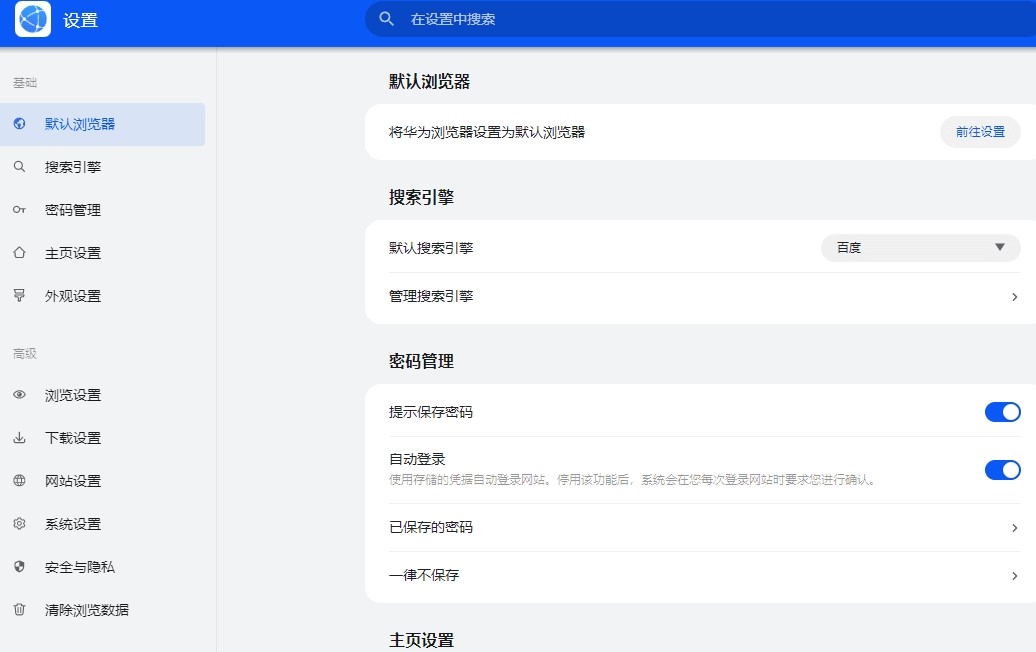Open the 一律不保存 list
The width and height of the screenshot is (1036, 652).
tap(1013, 576)
